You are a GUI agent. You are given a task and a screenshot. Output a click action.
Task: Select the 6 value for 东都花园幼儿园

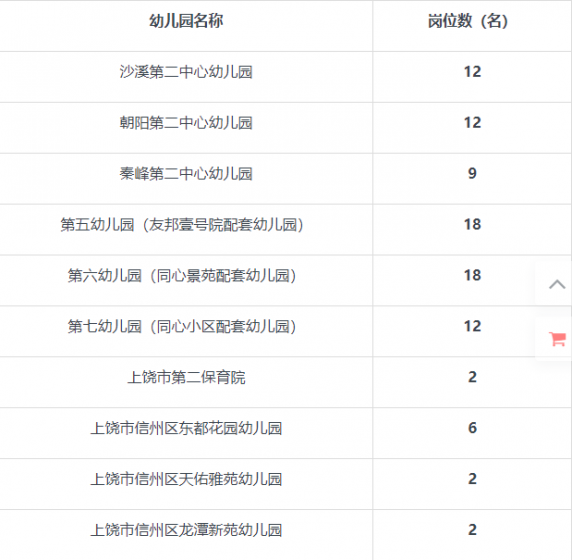[x=472, y=428]
